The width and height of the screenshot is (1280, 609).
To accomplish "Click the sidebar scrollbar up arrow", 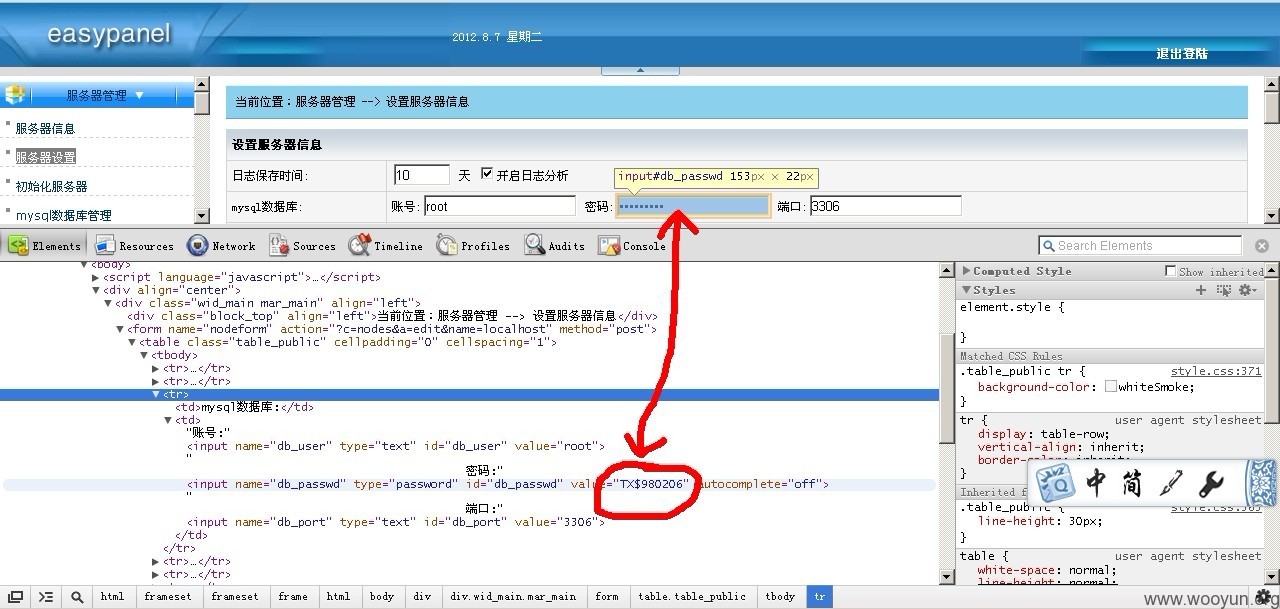I will point(202,82).
